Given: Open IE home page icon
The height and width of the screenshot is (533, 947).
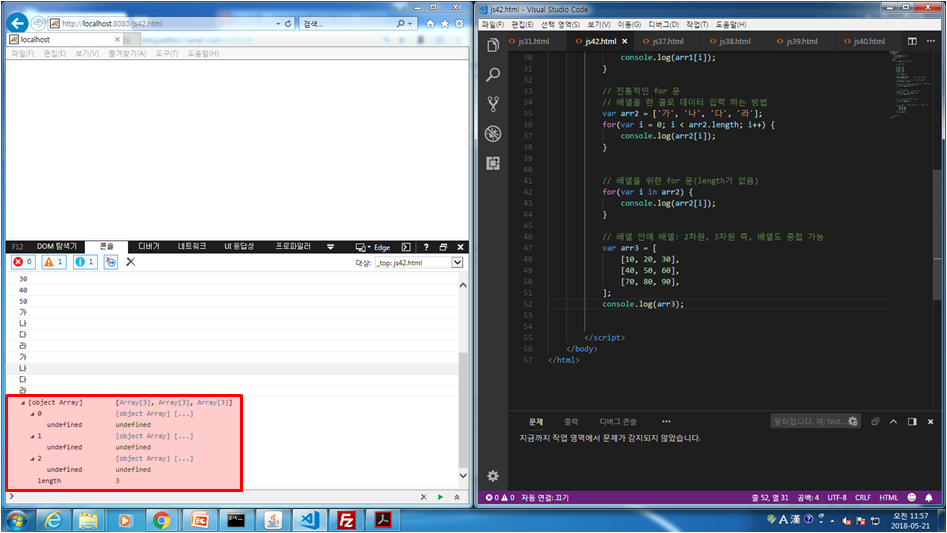Looking at the screenshot, I should (x=430, y=24).
